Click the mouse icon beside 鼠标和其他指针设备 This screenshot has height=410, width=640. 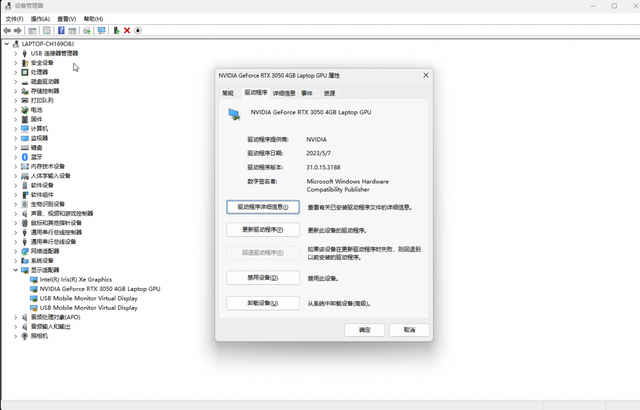click(x=25, y=223)
